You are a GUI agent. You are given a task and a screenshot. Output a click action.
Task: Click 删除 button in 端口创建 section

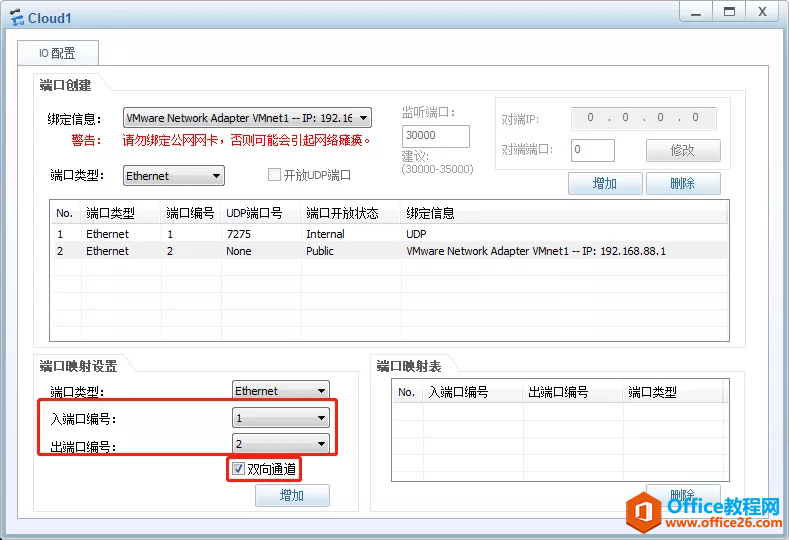tap(683, 183)
